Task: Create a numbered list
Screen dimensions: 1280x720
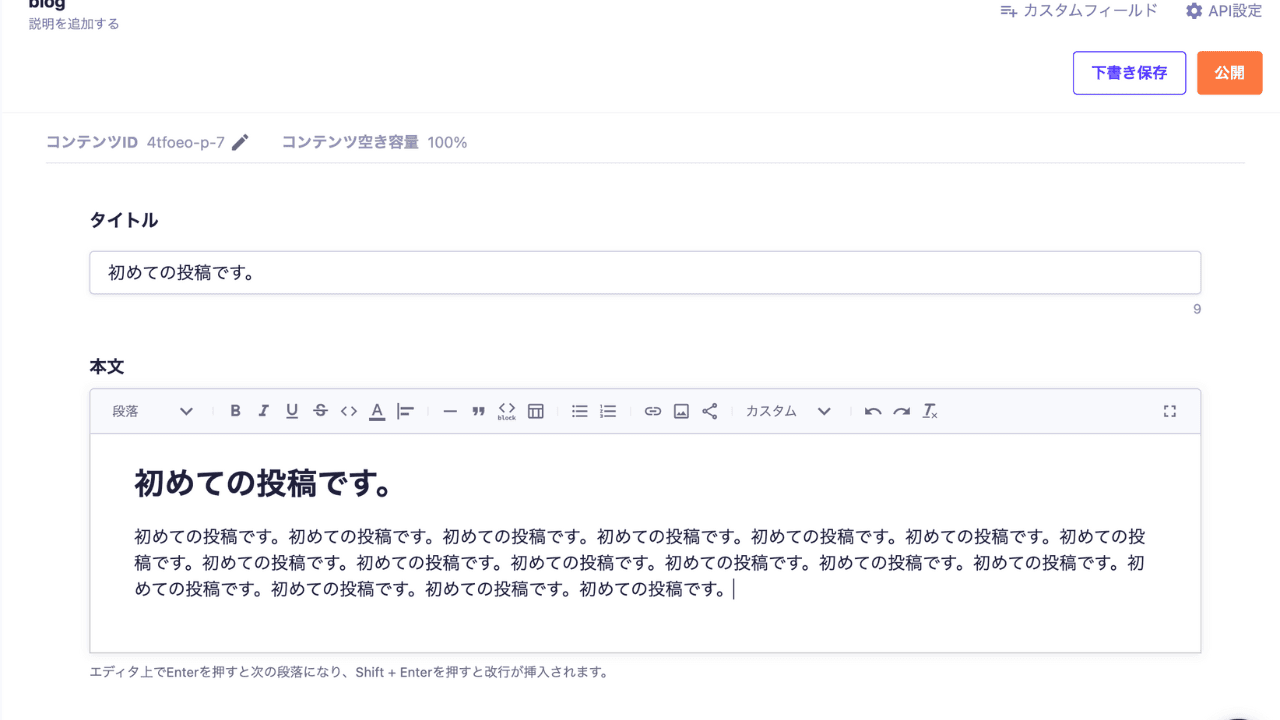Action: (608, 411)
